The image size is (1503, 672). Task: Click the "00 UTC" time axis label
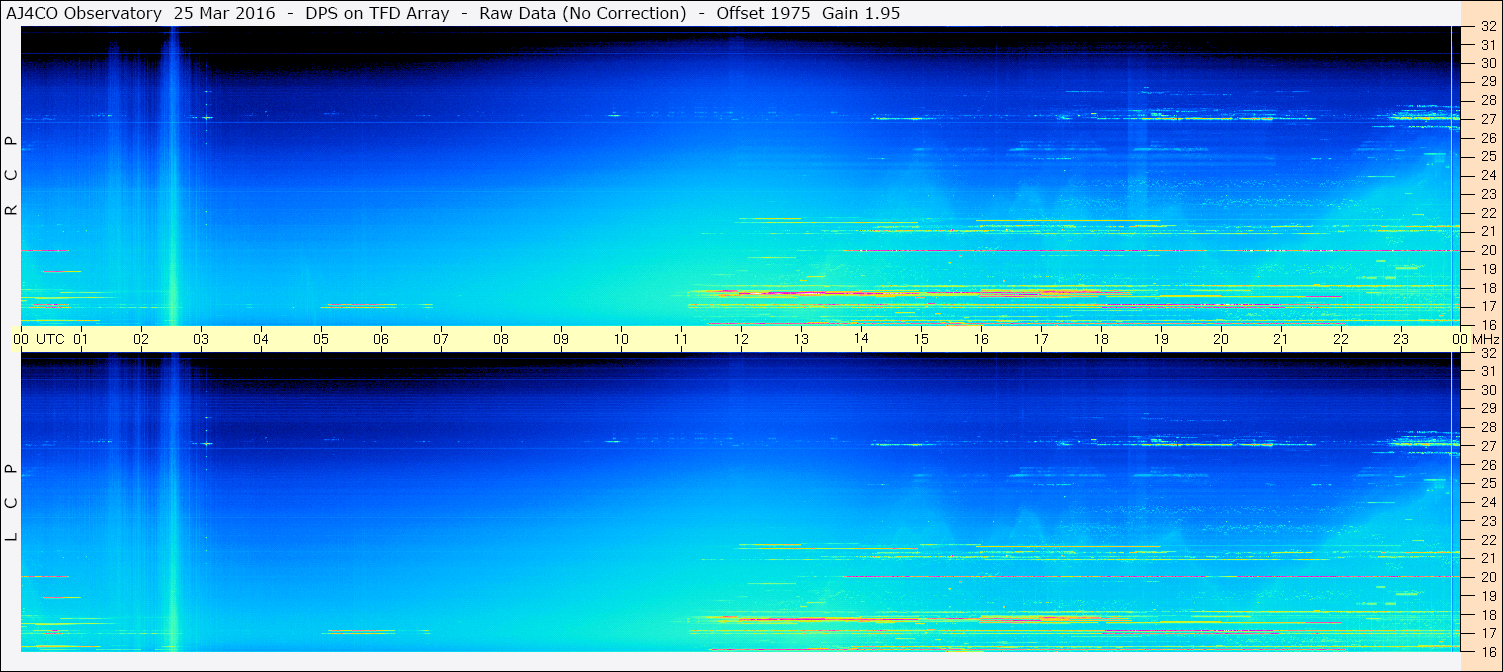point(39,339)
